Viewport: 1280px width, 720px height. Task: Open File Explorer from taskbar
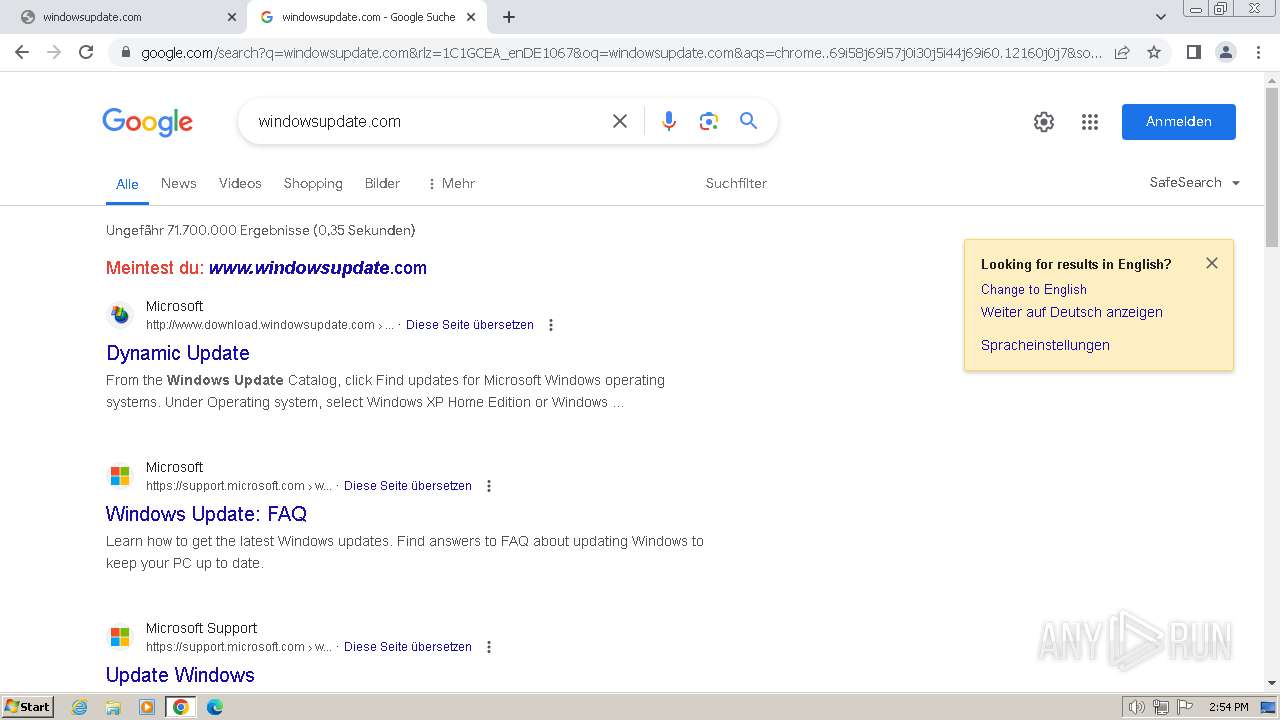113,707
